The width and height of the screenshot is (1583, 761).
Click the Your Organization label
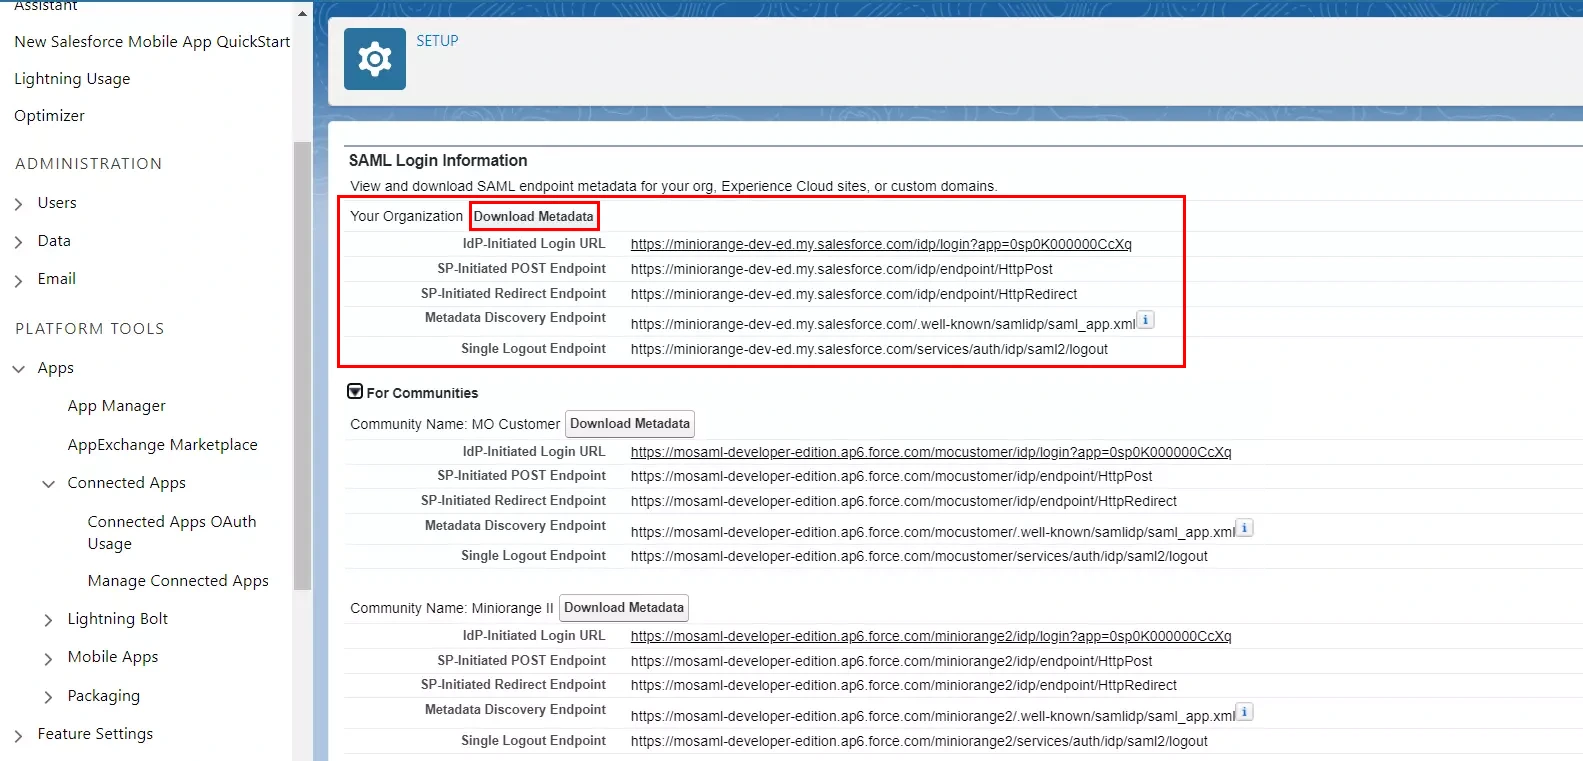click(406, 216)
